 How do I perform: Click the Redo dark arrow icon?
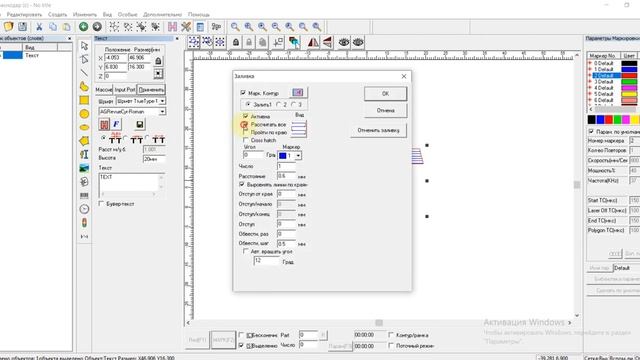tap(97, 27)
